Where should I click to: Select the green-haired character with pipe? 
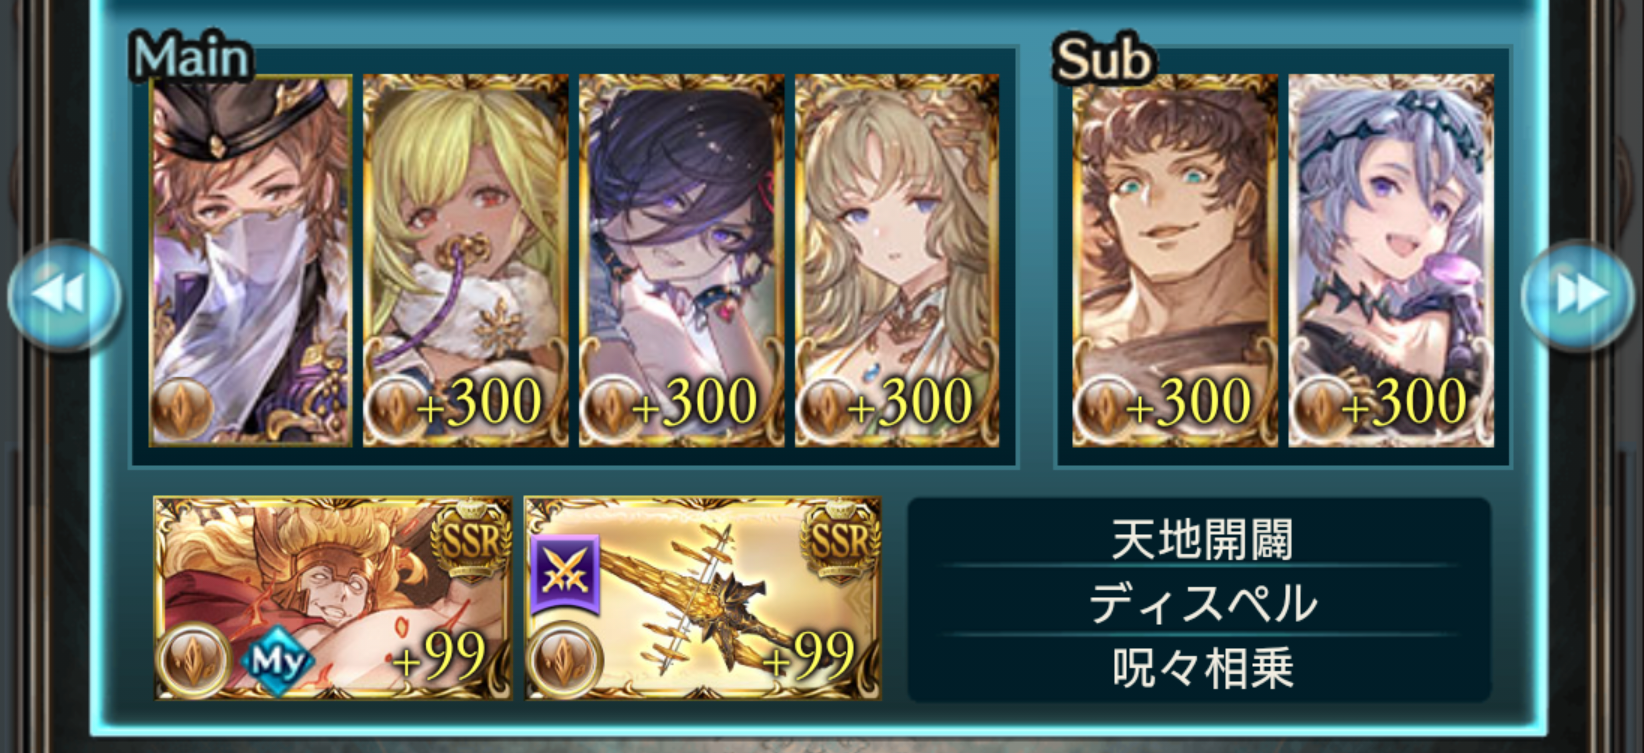pos(465,260)
